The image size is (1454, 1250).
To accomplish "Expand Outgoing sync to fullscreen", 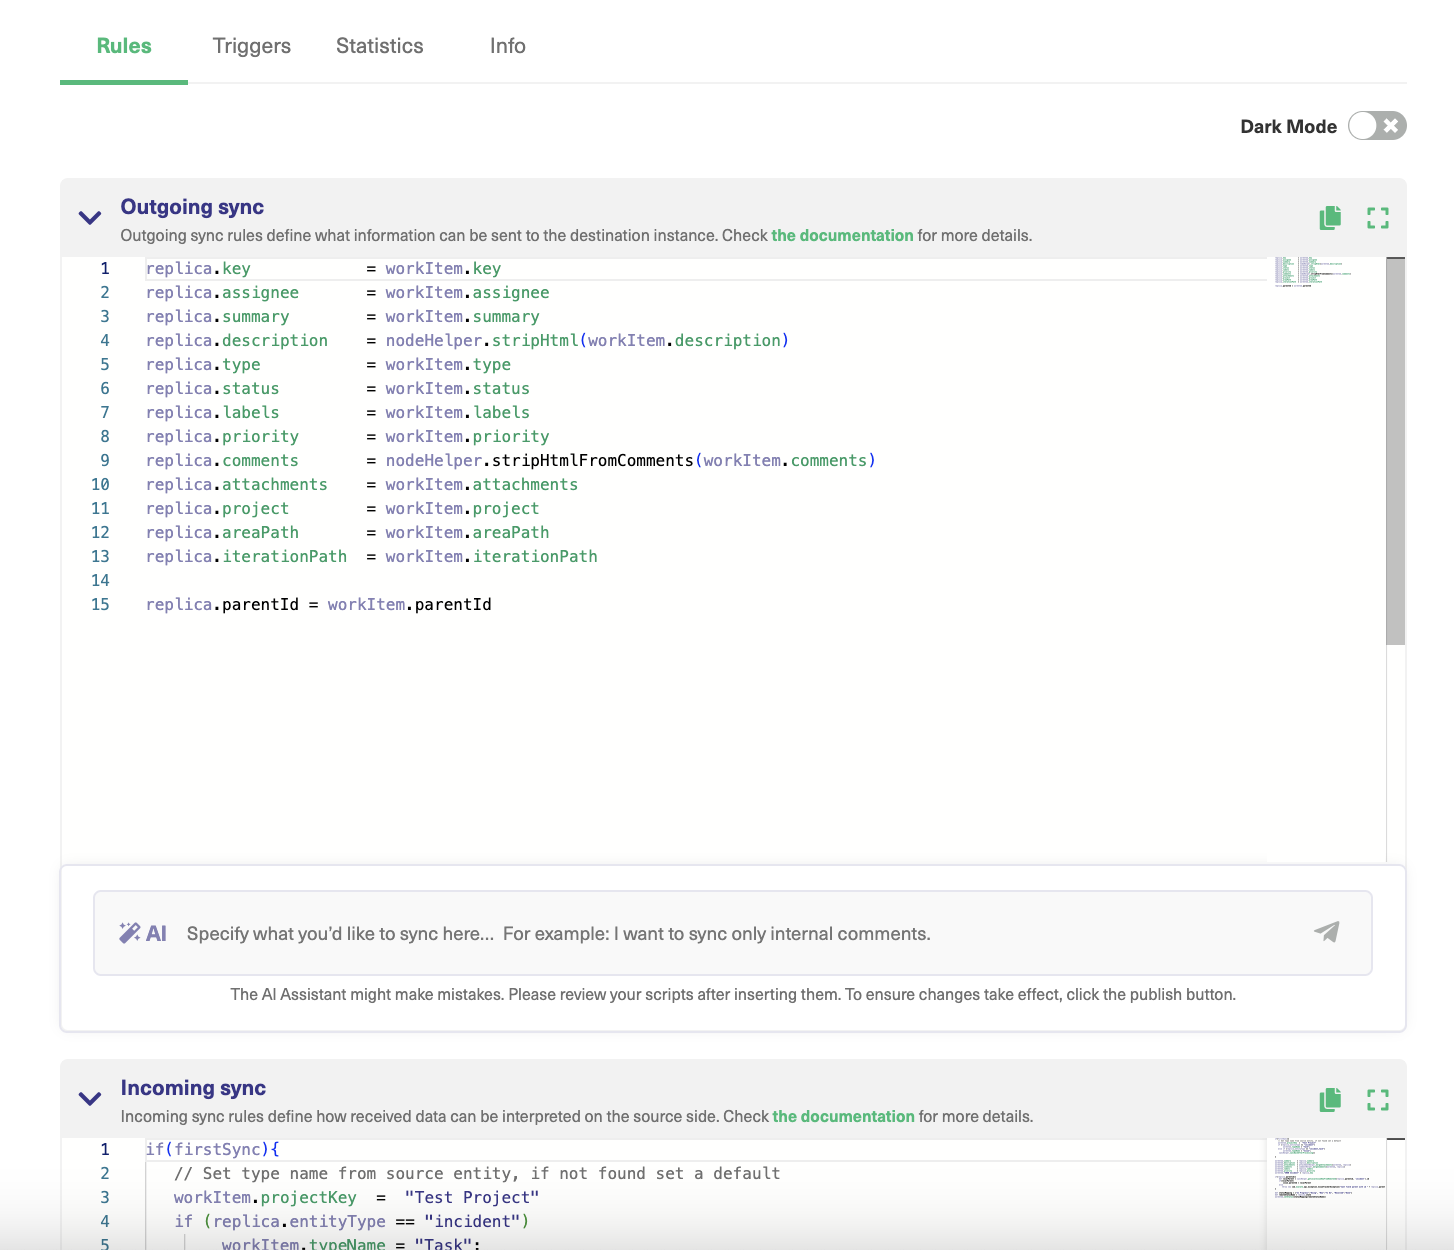I will pyautogui.click(x=1378, y=218).
